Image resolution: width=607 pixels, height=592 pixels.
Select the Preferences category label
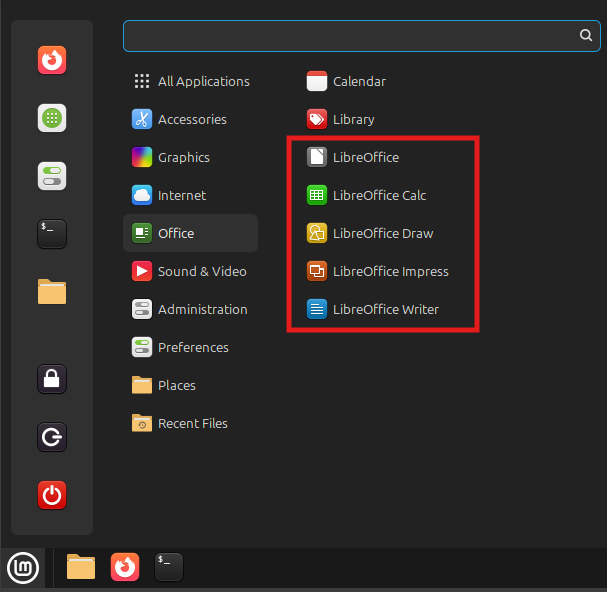(x=193, y=348)
